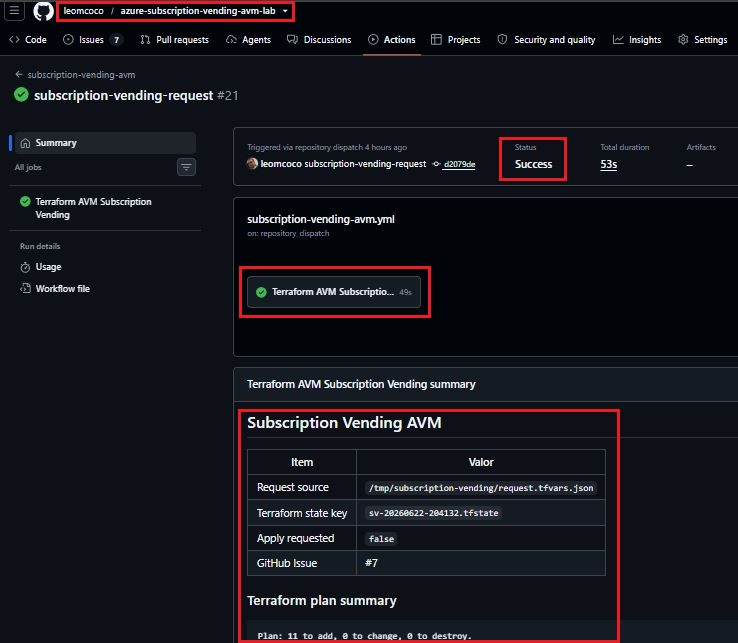The width and height of the screenshot is (738, 643).
Task: Click the Agents icon
Action: (231, 40)
